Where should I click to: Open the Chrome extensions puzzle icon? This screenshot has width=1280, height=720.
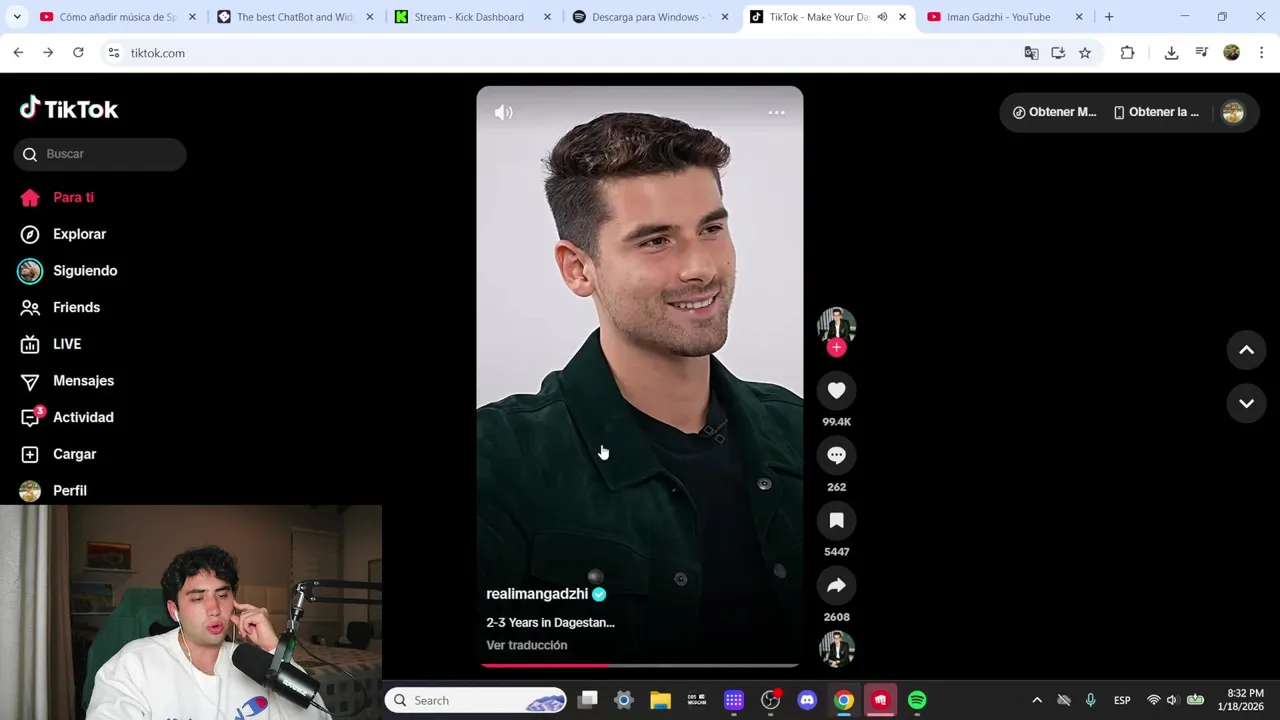click(1127, 53)
